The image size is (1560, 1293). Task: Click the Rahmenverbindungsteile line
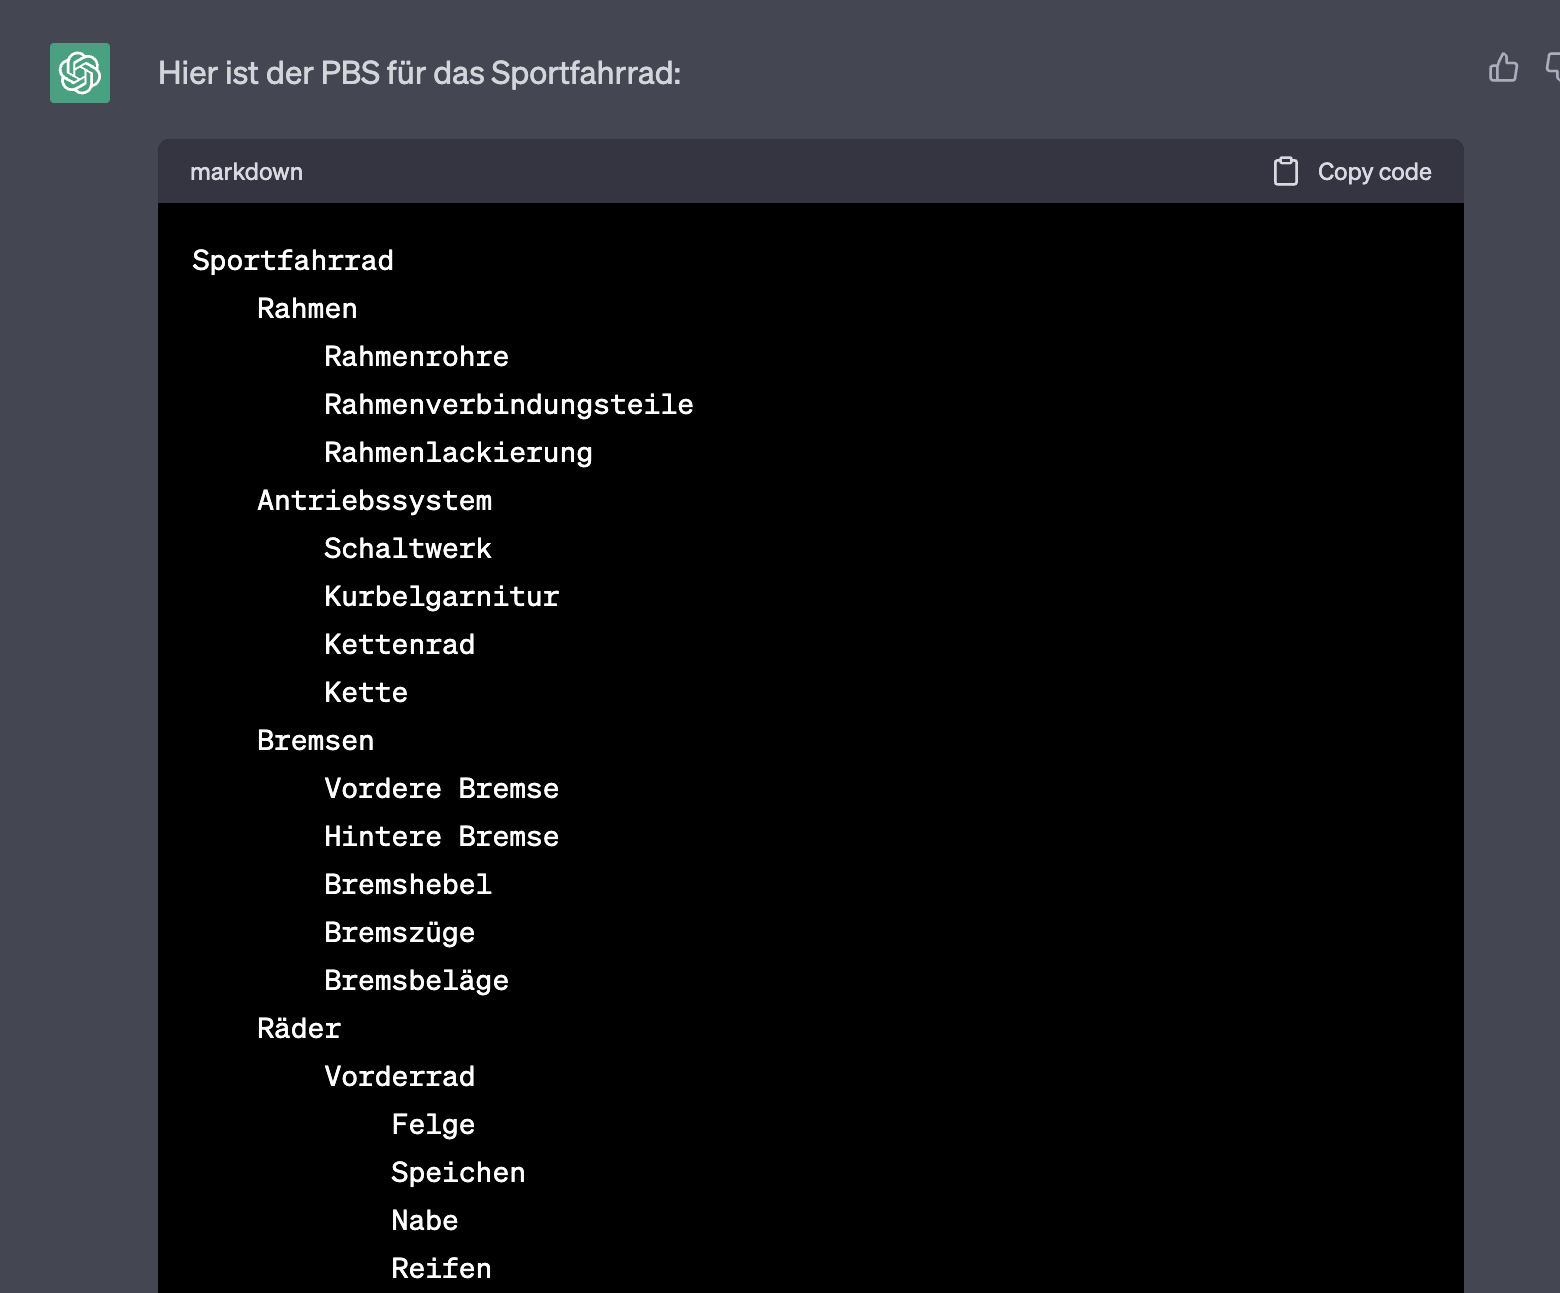pyautogui.click(x=508, y=405)
